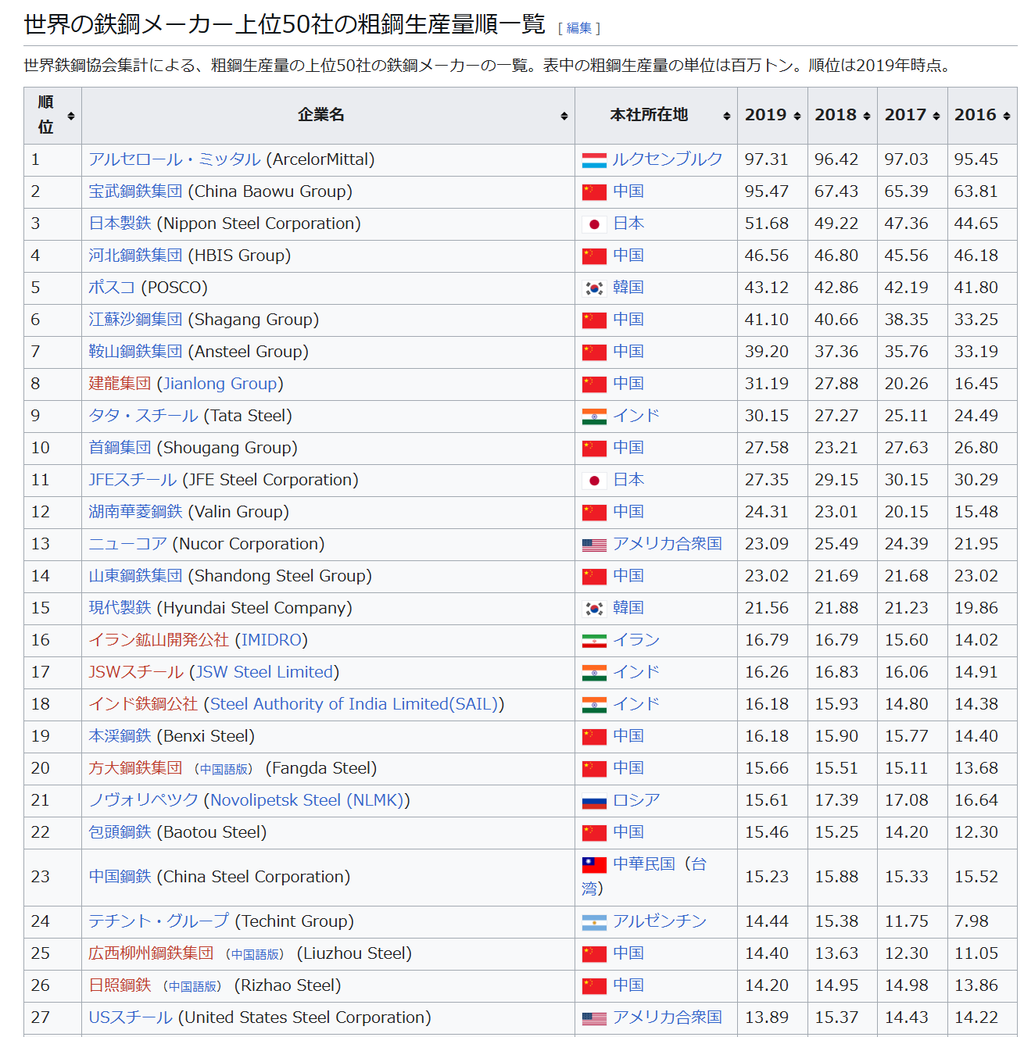Click the US flag in US Steel row
The width and height of the screenshot is (1024, 1037).
coord(594,1018)
